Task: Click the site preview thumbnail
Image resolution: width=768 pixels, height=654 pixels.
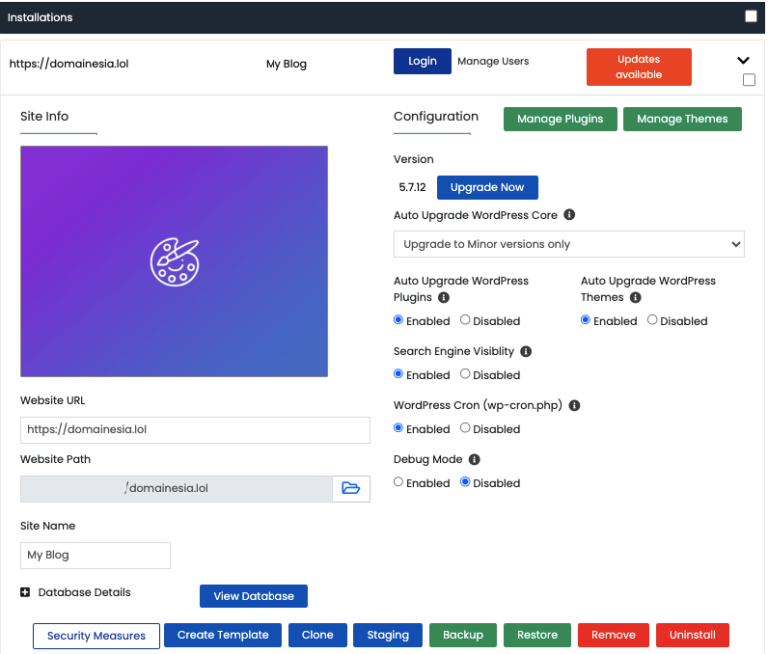Action: 174,261
